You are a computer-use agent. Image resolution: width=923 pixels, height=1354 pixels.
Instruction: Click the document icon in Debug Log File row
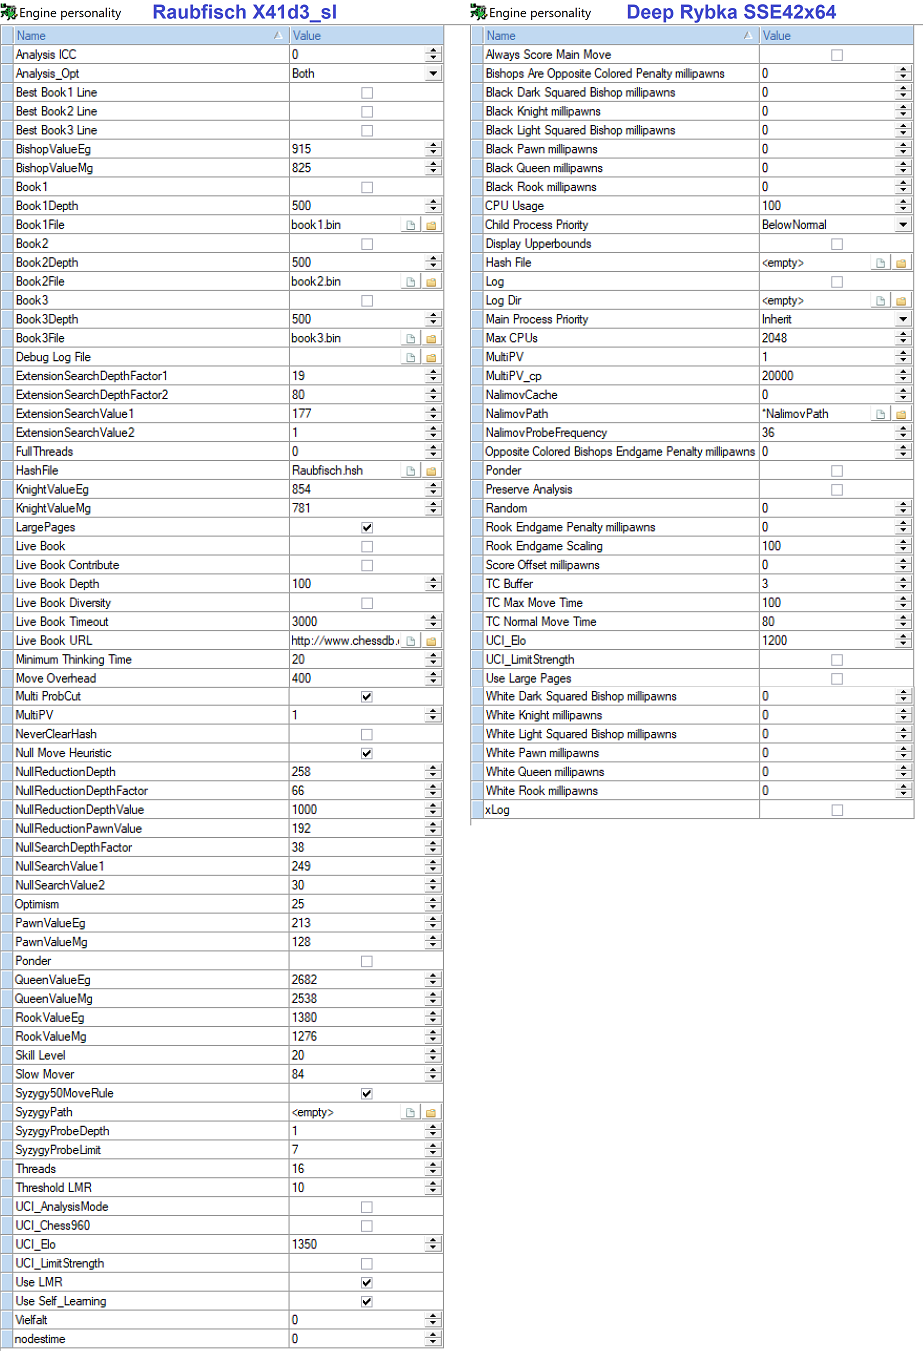point(411,357)
